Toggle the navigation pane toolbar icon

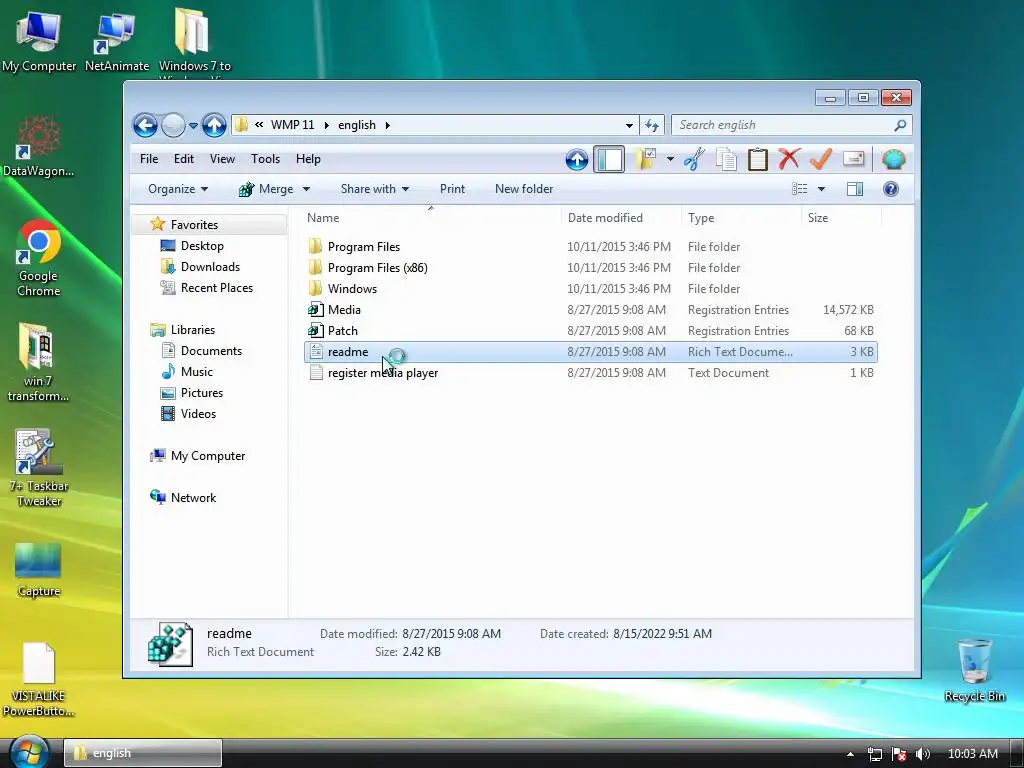click(609, 159)
